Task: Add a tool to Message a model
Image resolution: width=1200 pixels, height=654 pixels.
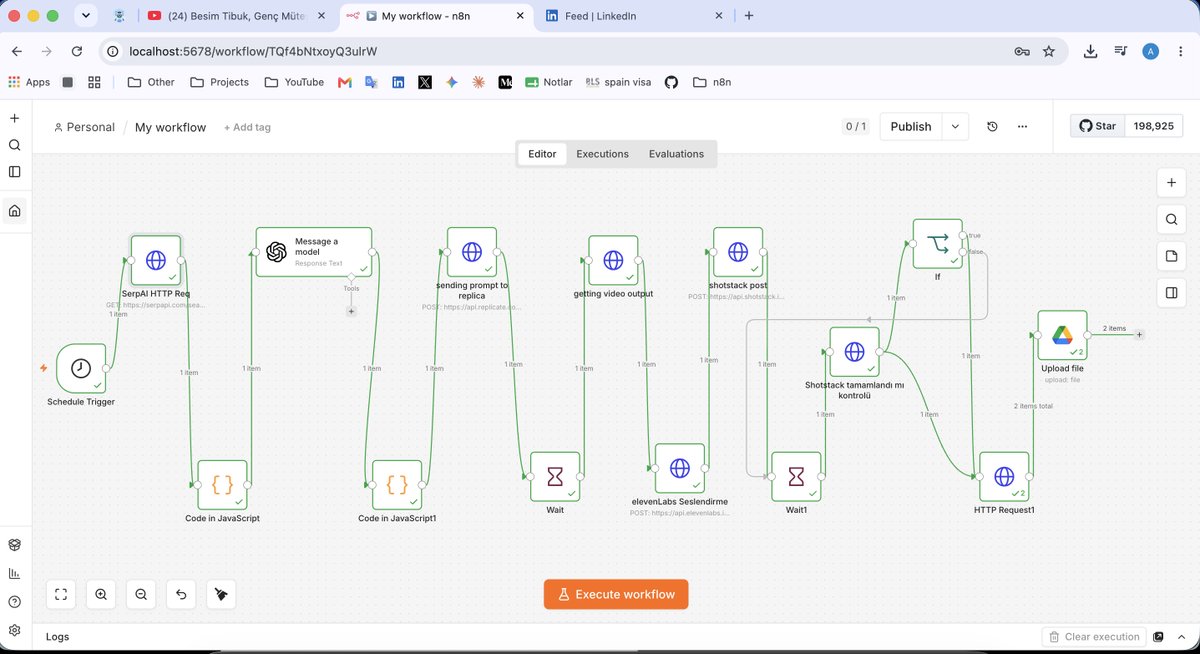Action: pyautogui.click(x=351, y=311)
